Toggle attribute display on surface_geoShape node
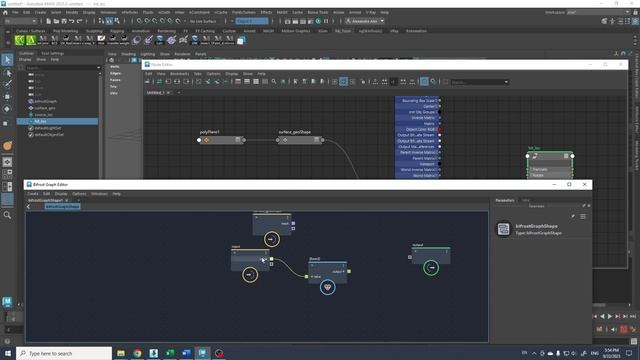Screen dimensions: 640x360 coord(316,140)
